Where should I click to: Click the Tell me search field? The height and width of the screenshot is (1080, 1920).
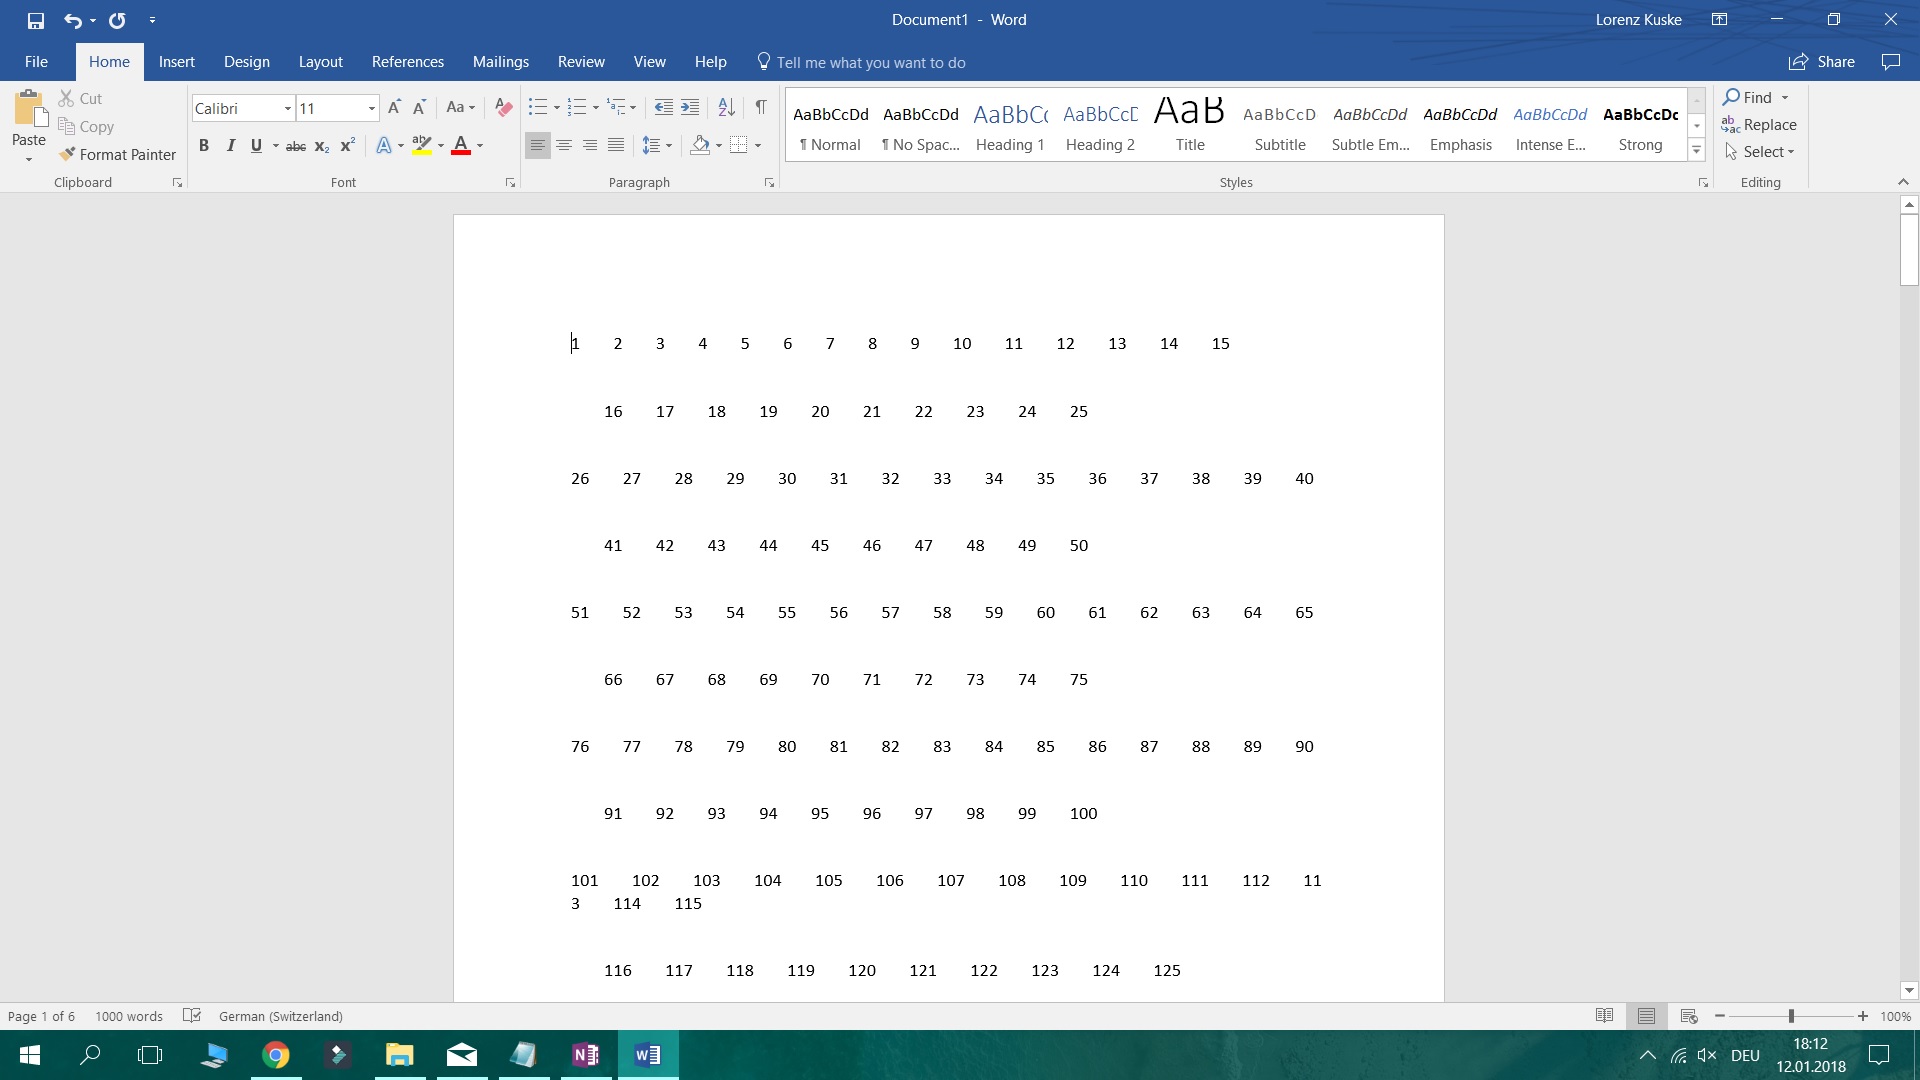pyautogui.click(x=870, y=63)
